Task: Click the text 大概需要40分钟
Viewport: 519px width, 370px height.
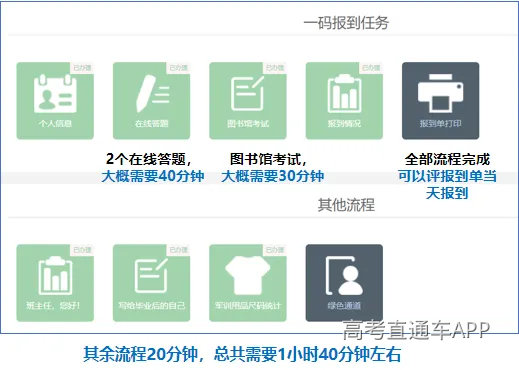Action: (x=153, y=176)
